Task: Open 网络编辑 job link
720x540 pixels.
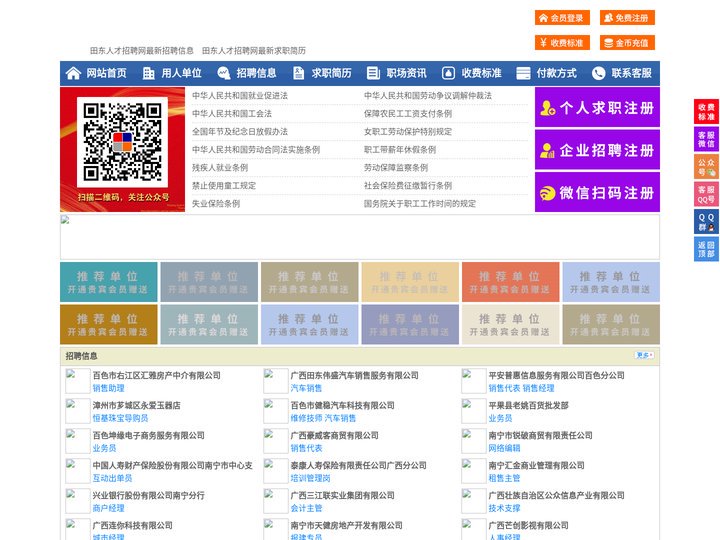Action: click(x=504, y=448)
